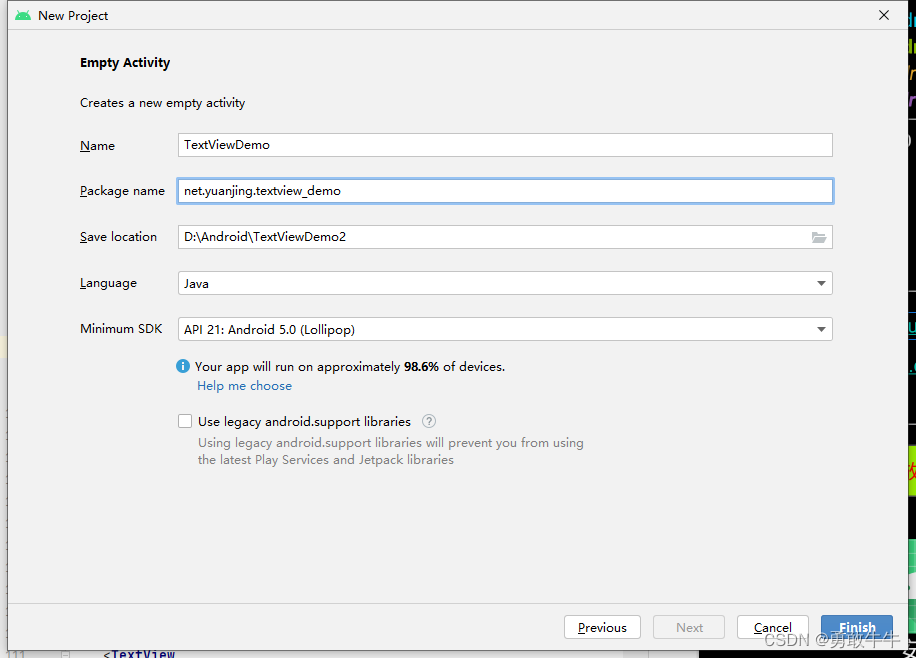The height and width of the screenshot is (658, 916).
Task: Click the Cancel button
Action: point(772,628)
